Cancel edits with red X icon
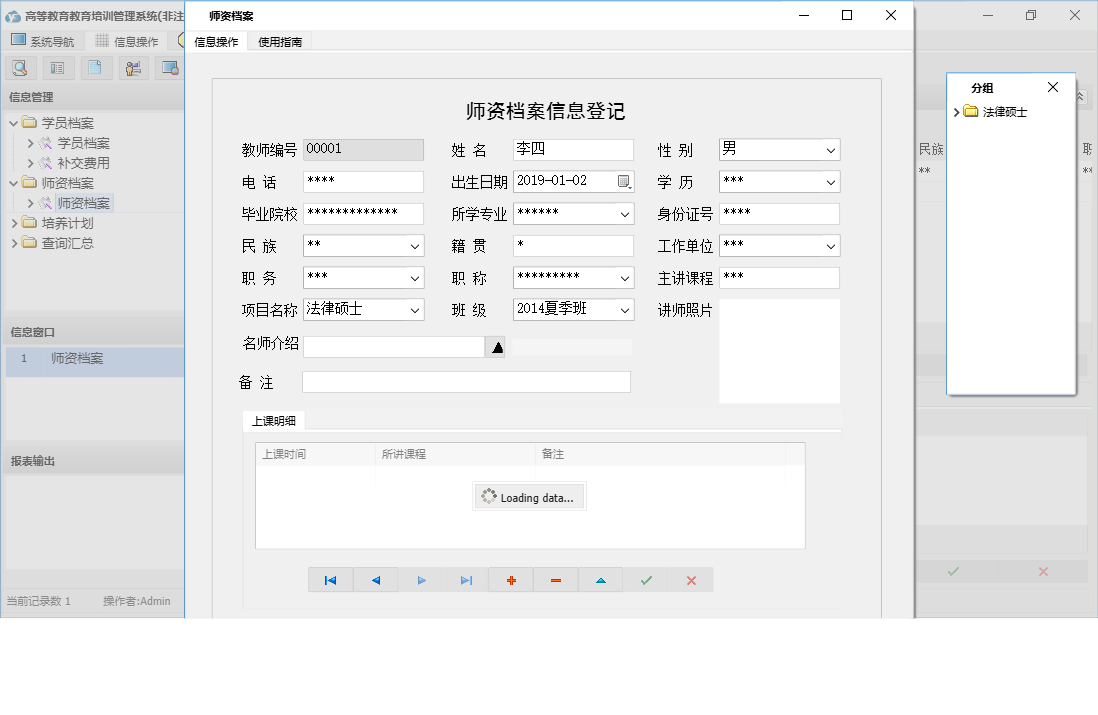This screenshot has height=715, width=1098. point(690,579)
